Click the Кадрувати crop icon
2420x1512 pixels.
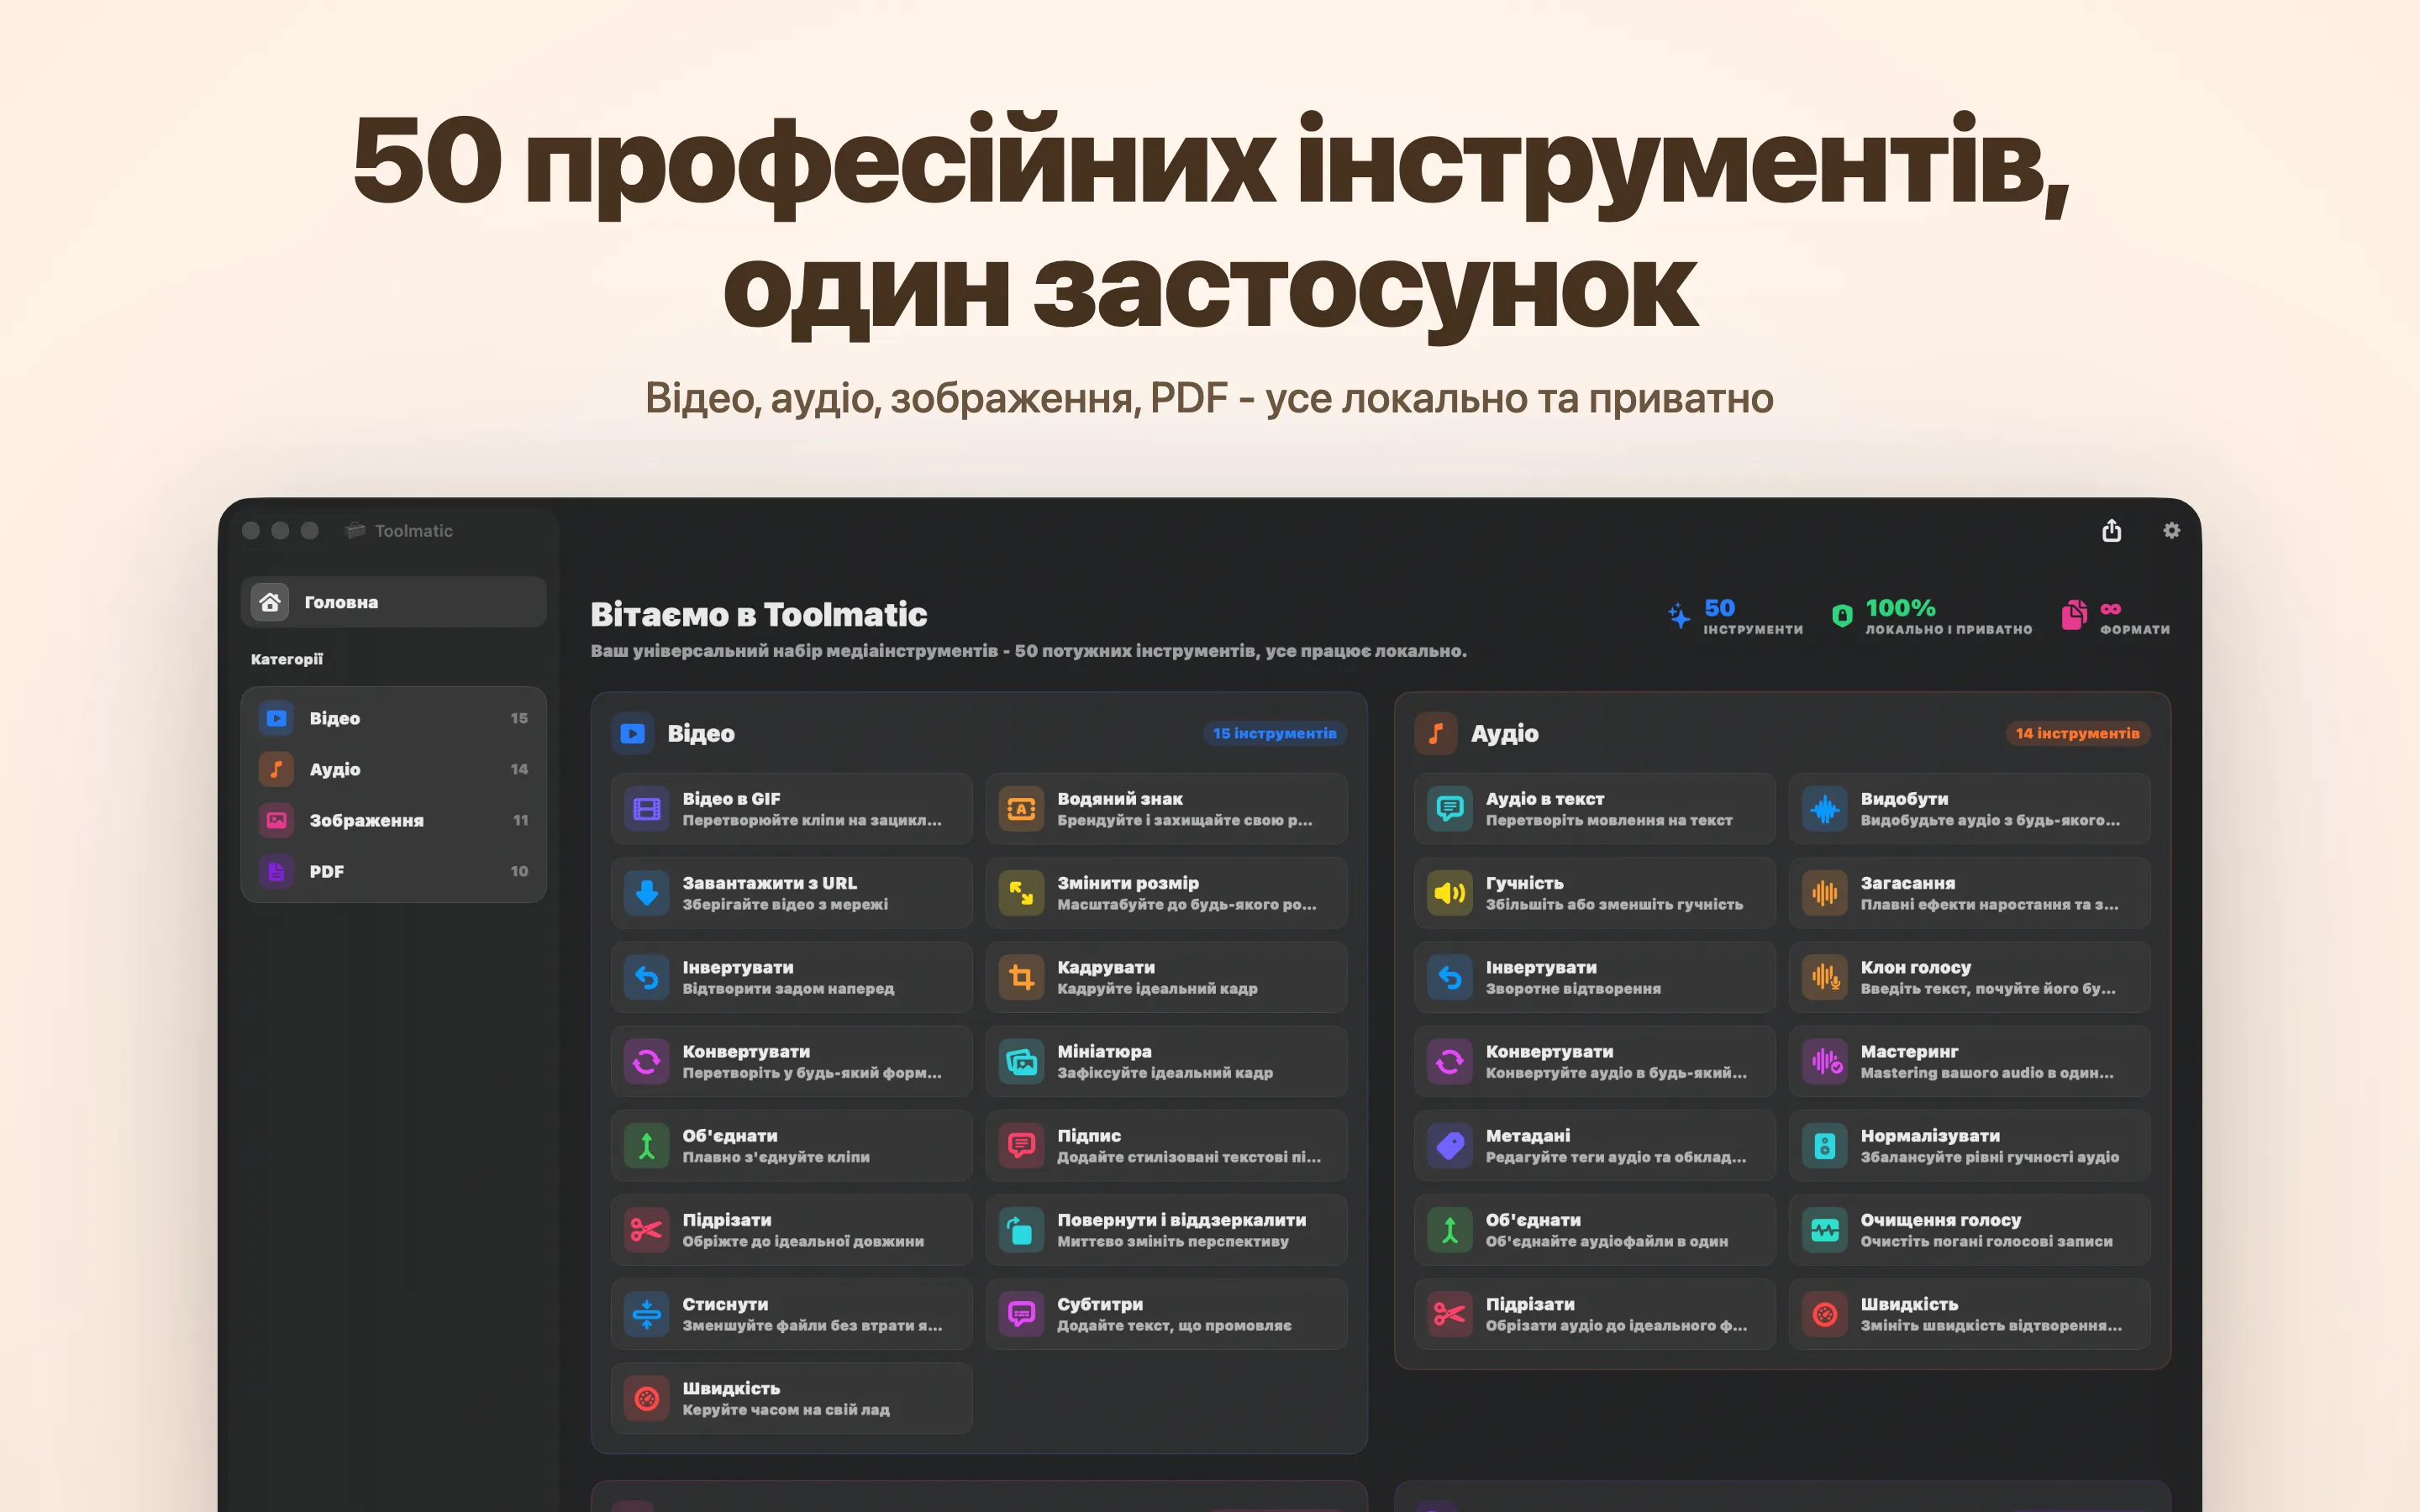click(x=1021, y=977)
